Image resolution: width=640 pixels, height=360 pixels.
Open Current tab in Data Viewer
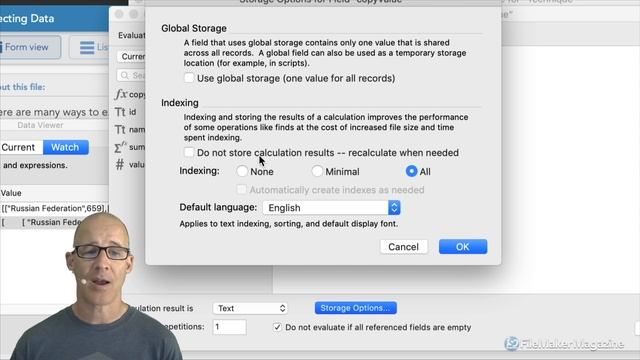20,147
